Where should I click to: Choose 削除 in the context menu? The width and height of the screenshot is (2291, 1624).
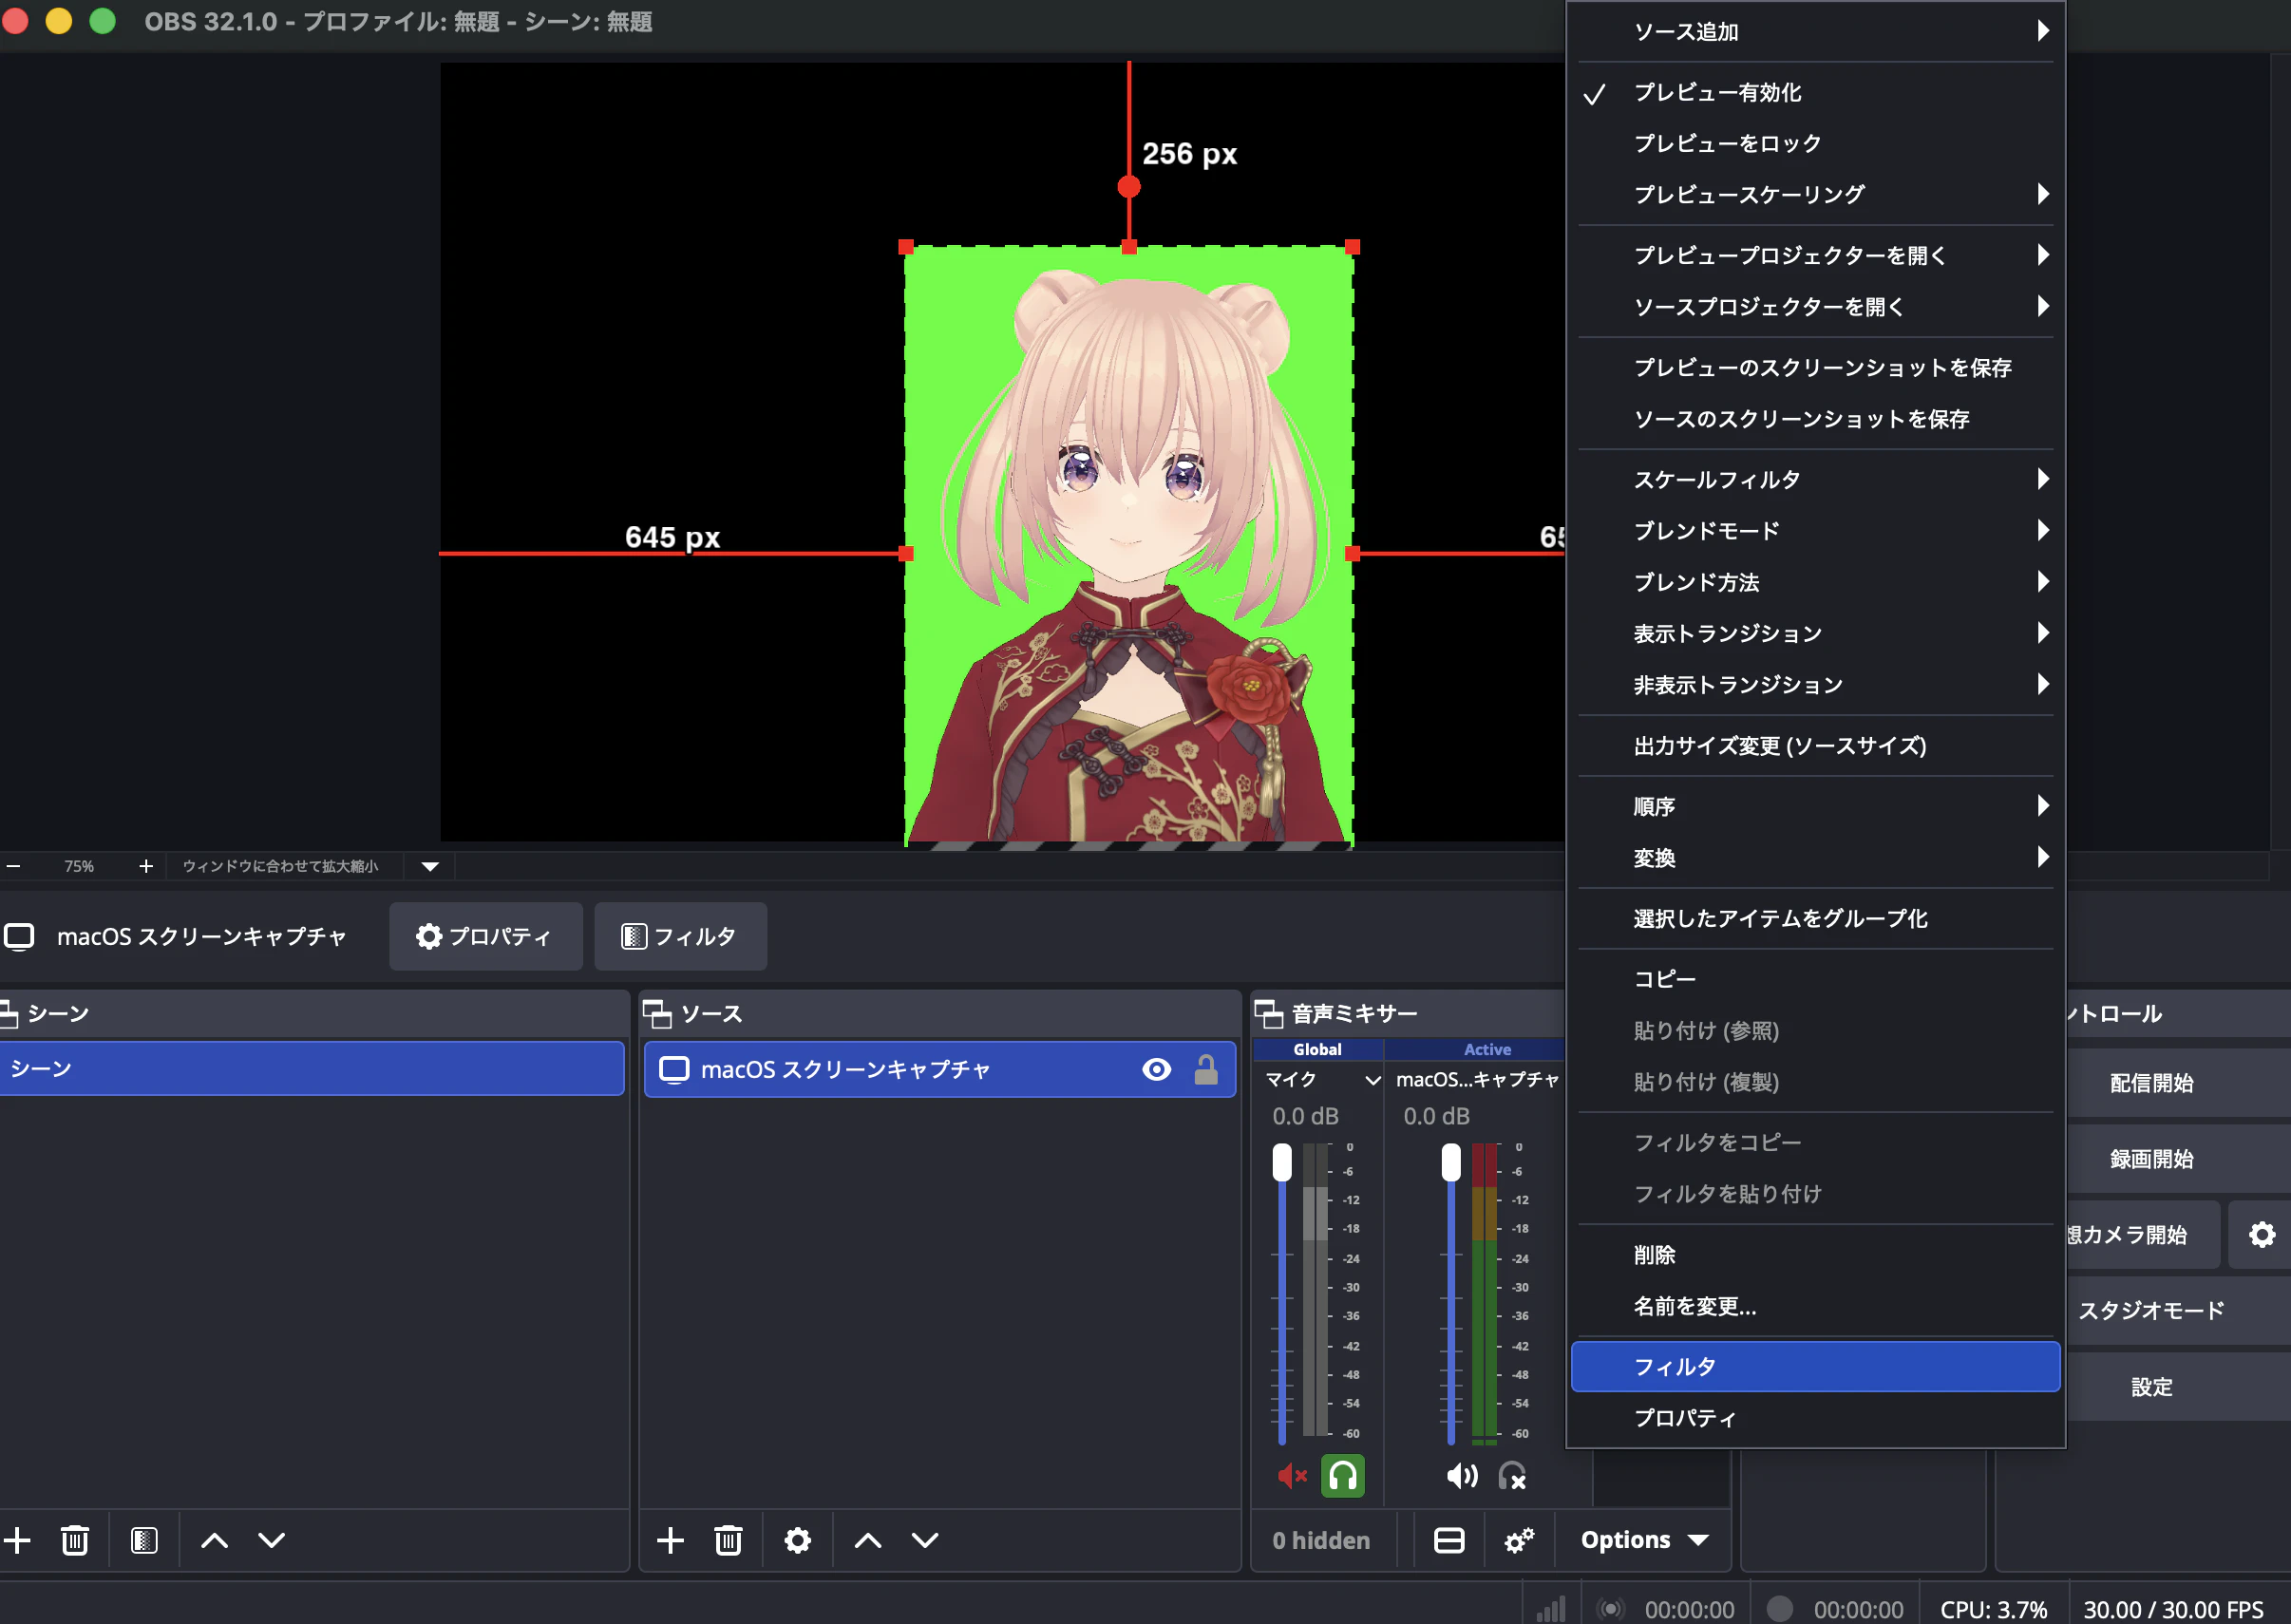tap(1815, 1255)
